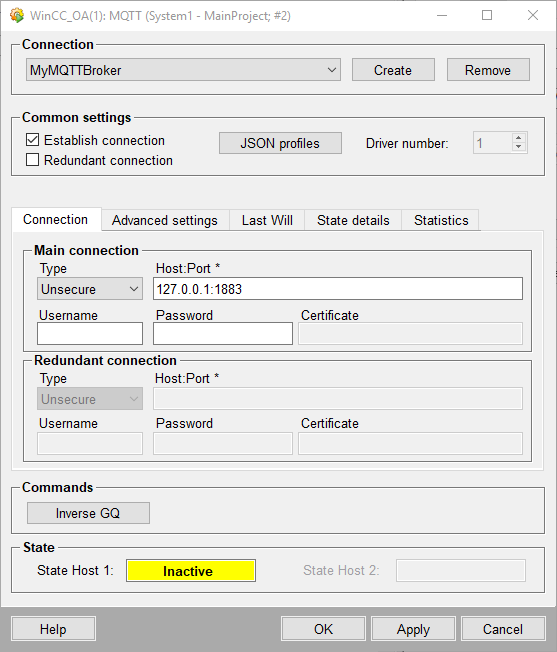Go to the Statistics tab
This screenshot has height=652, width=557.
coord(441,220)
